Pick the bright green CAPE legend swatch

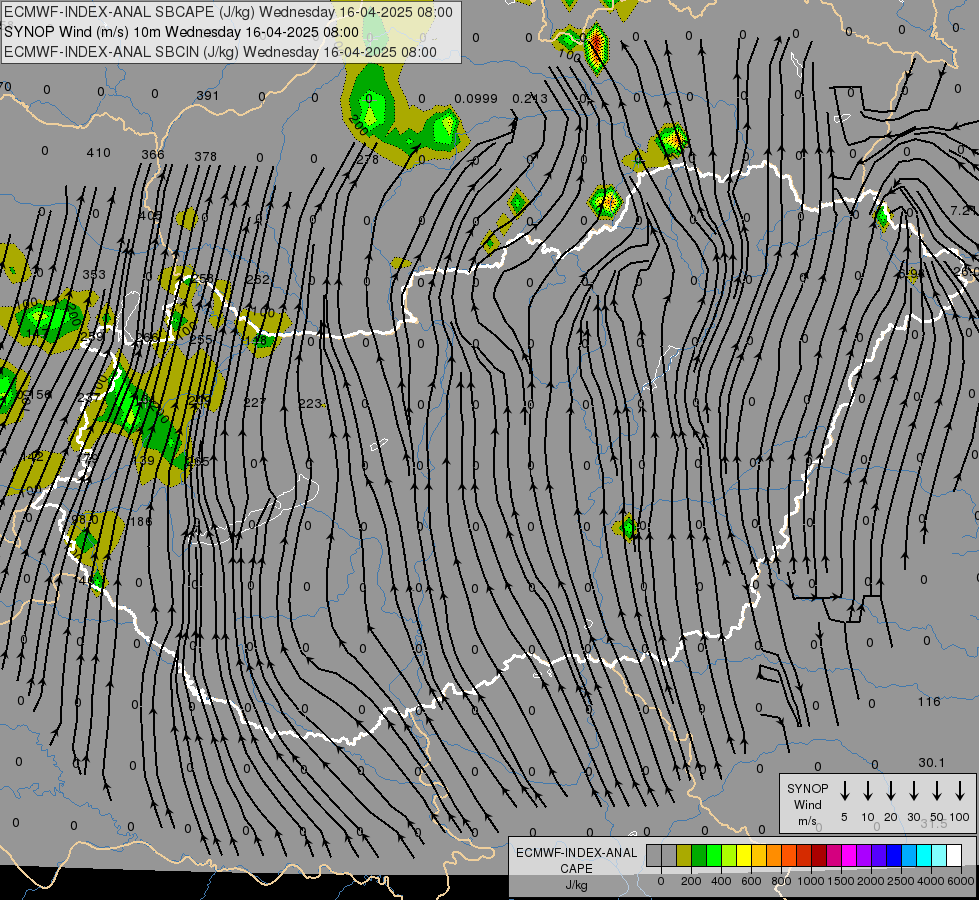[x=714, y=856]
